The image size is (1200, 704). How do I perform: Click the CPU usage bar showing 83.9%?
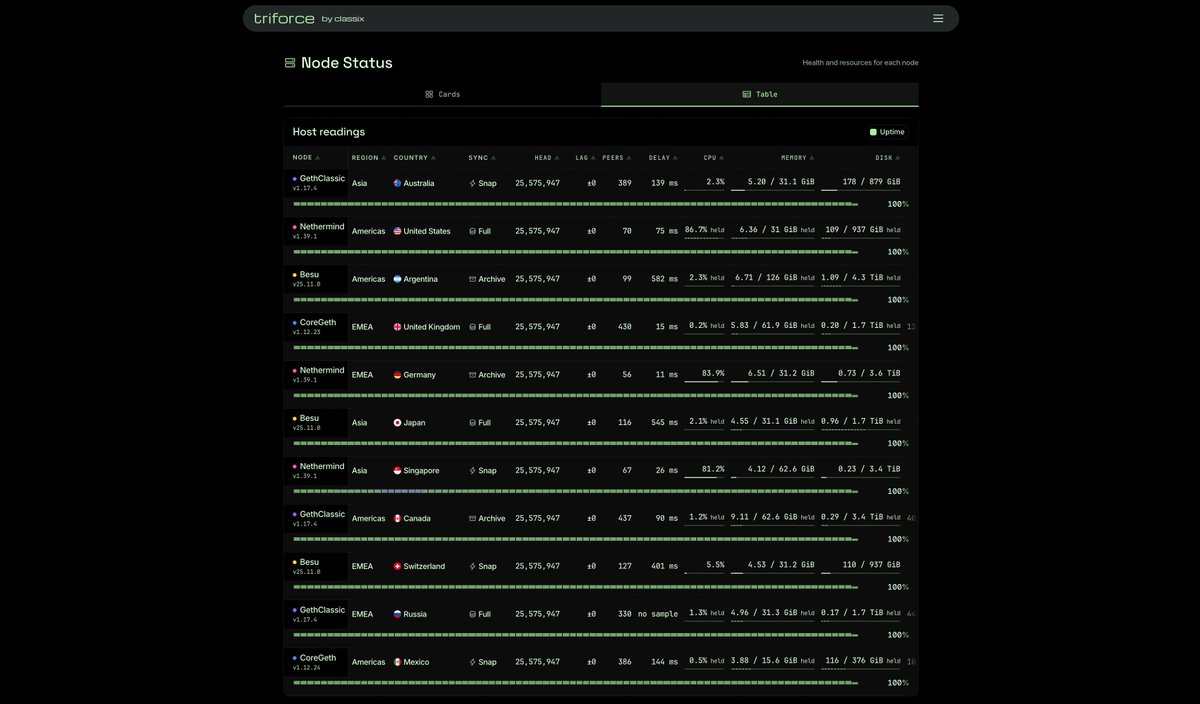coord(704,382)
